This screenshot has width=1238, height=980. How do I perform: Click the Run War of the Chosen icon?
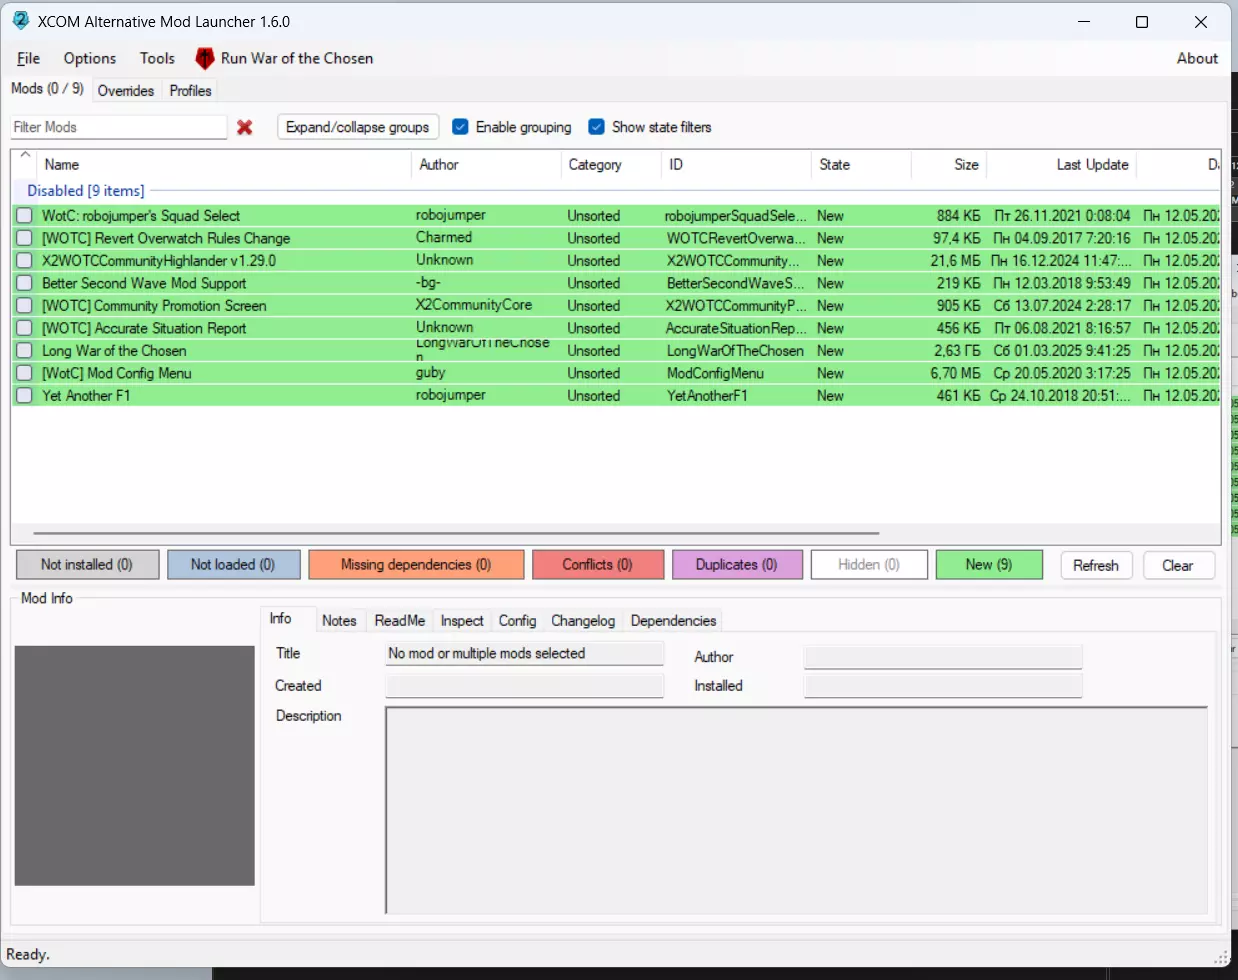click(205, 59)
